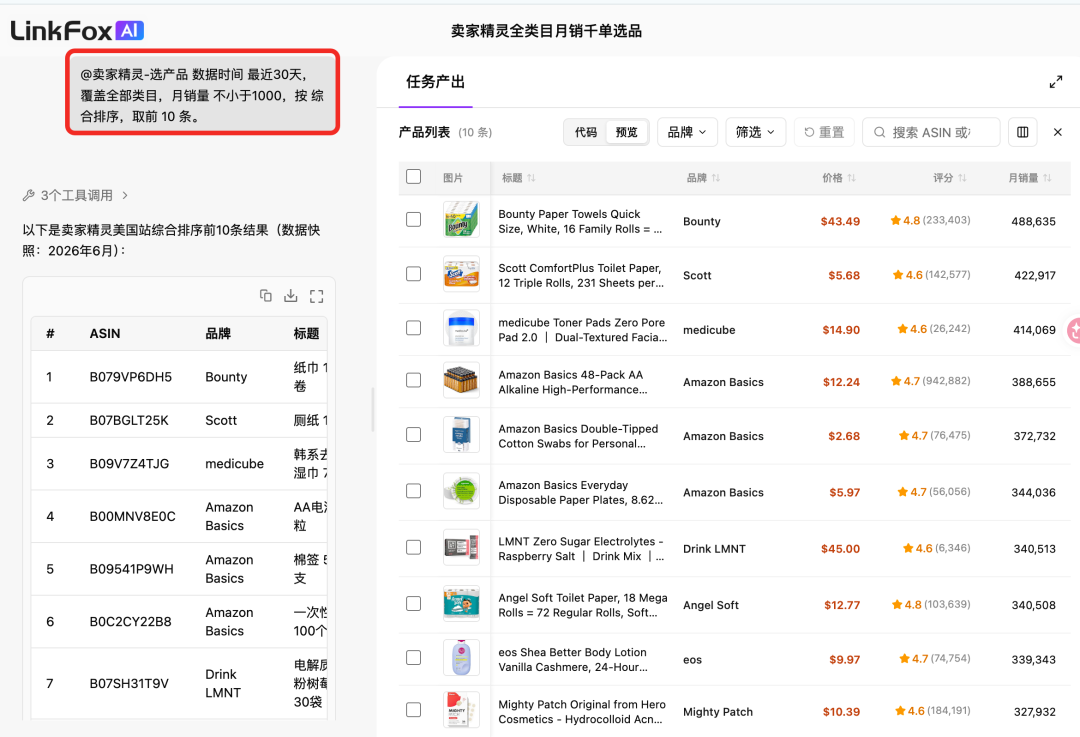Viewport: 1080px width, 737px height.
Task: Check the Amazon Basics 48-Pack AA row
Action: pyautogui.click(x=413, y=380)
